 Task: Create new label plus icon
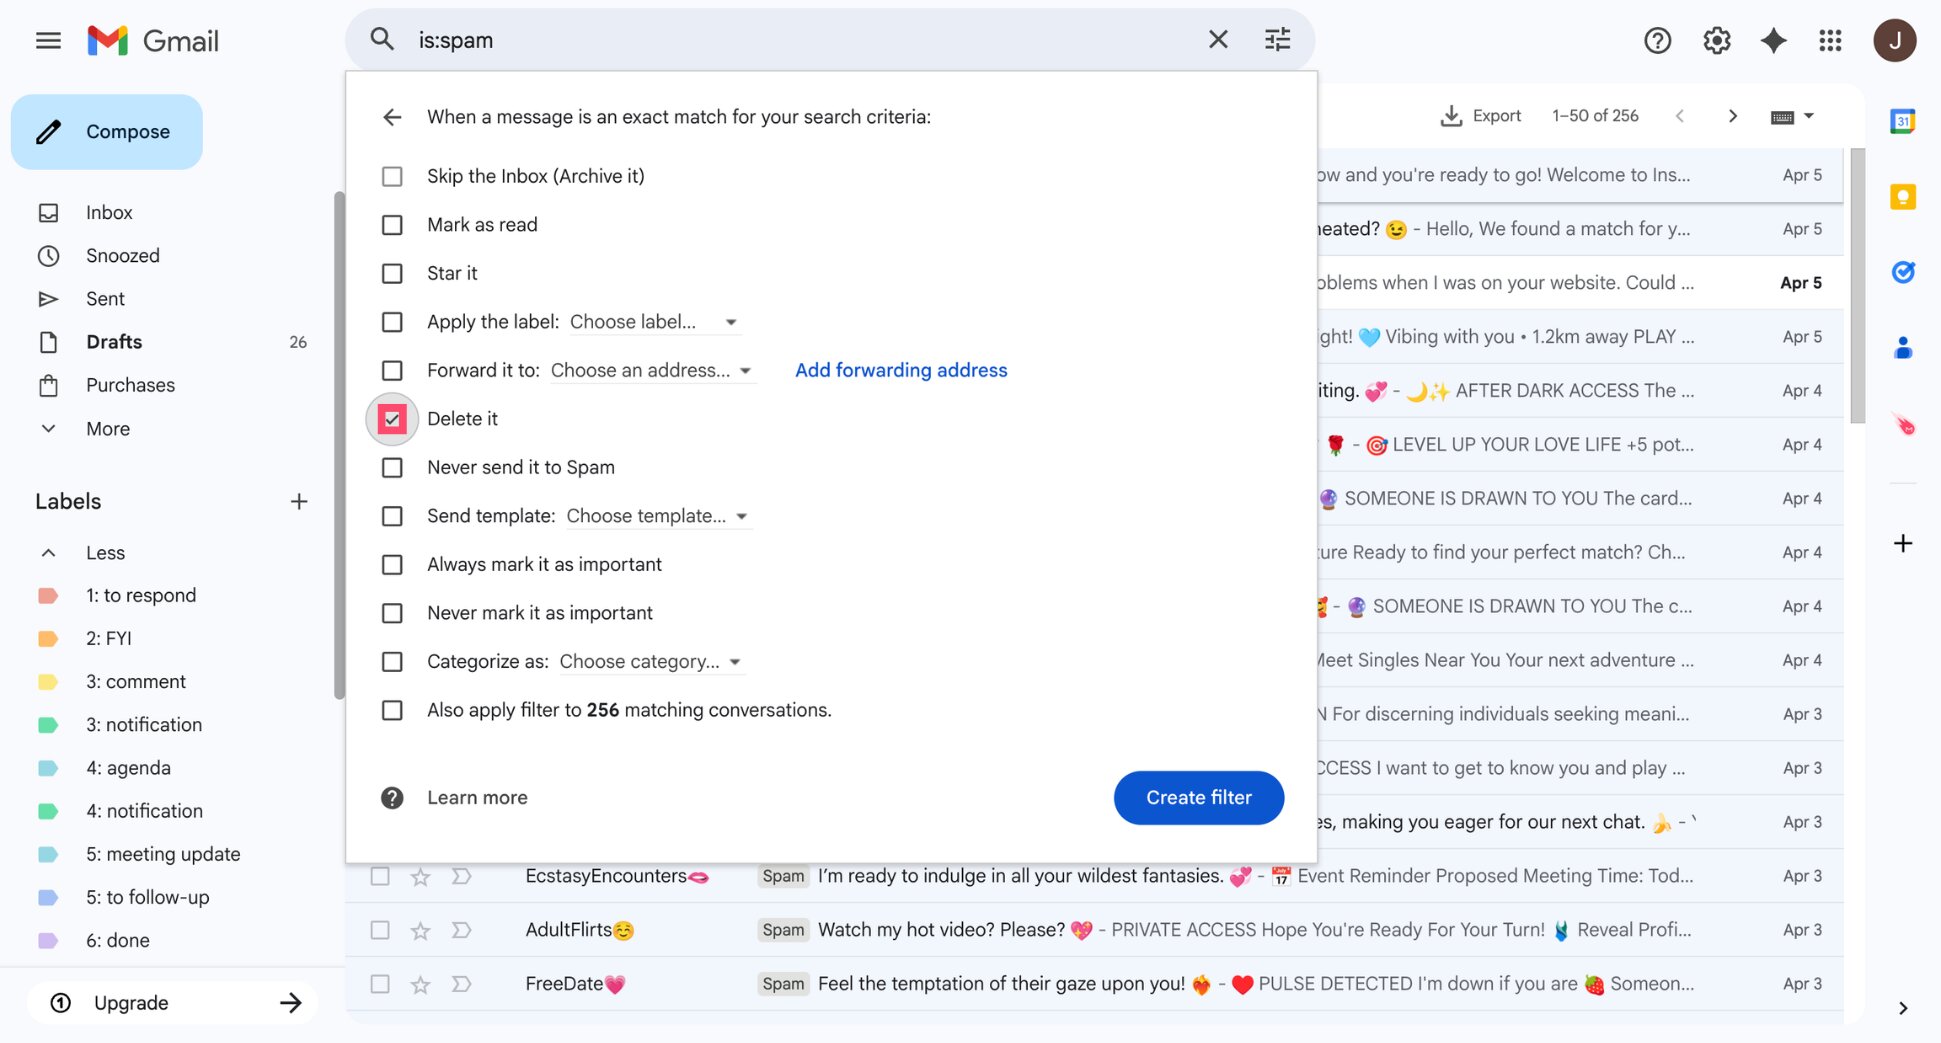pyautogui.click(x=298, y=502)
